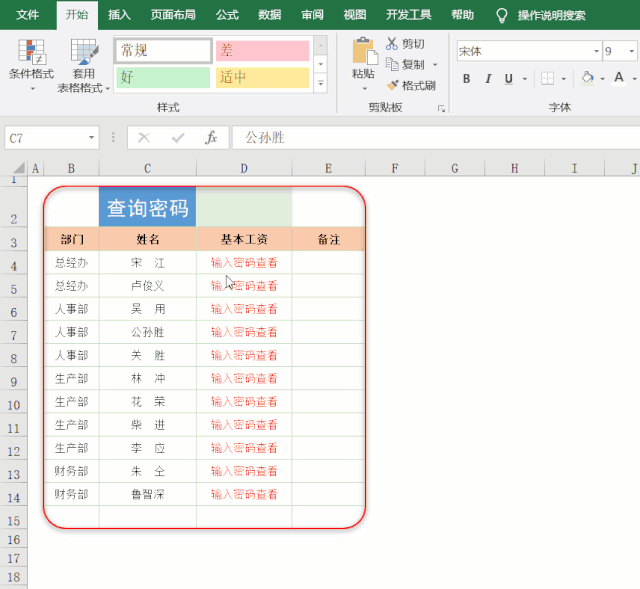Select the 备注 header cell
640x589 pixels.
pyautogui.click(x=328, y=239)
